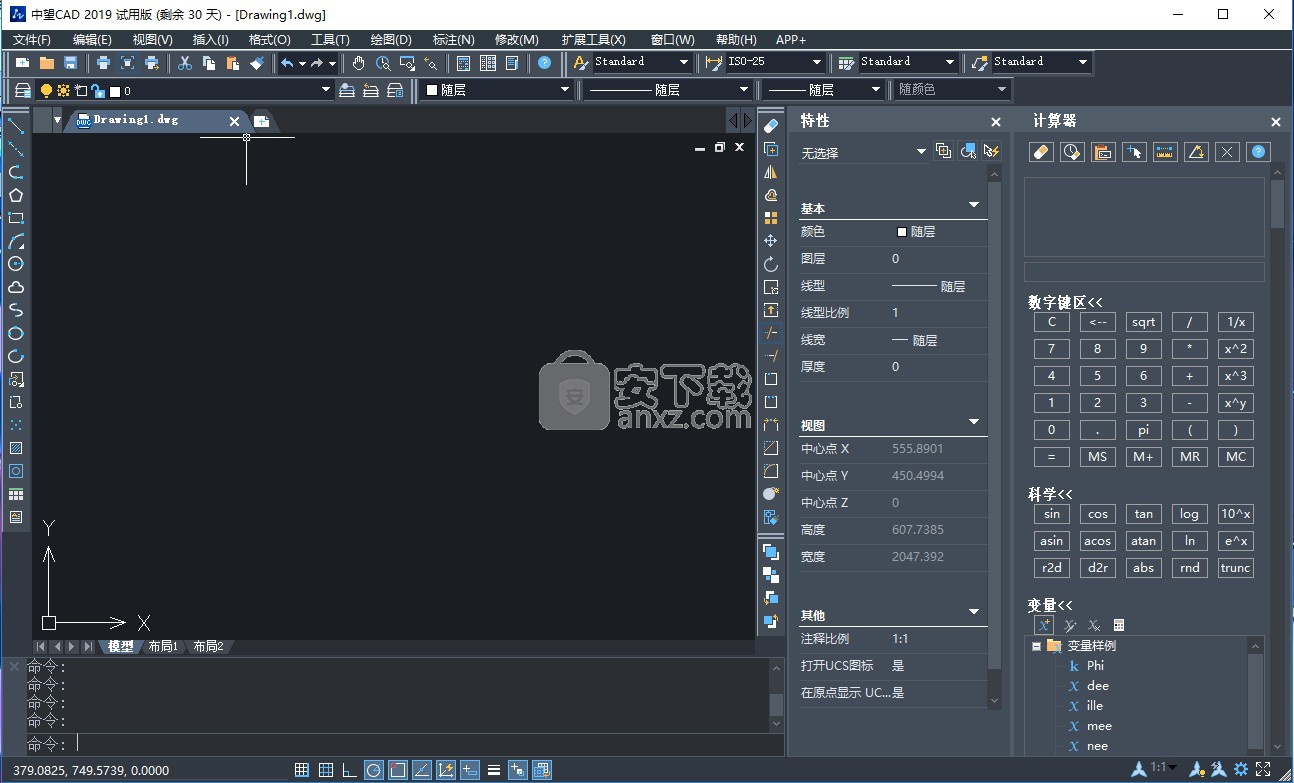The image size is (1294, 783).
Task: Toggle the layer on/off lightbulb icon
Action: pos(46,91)
